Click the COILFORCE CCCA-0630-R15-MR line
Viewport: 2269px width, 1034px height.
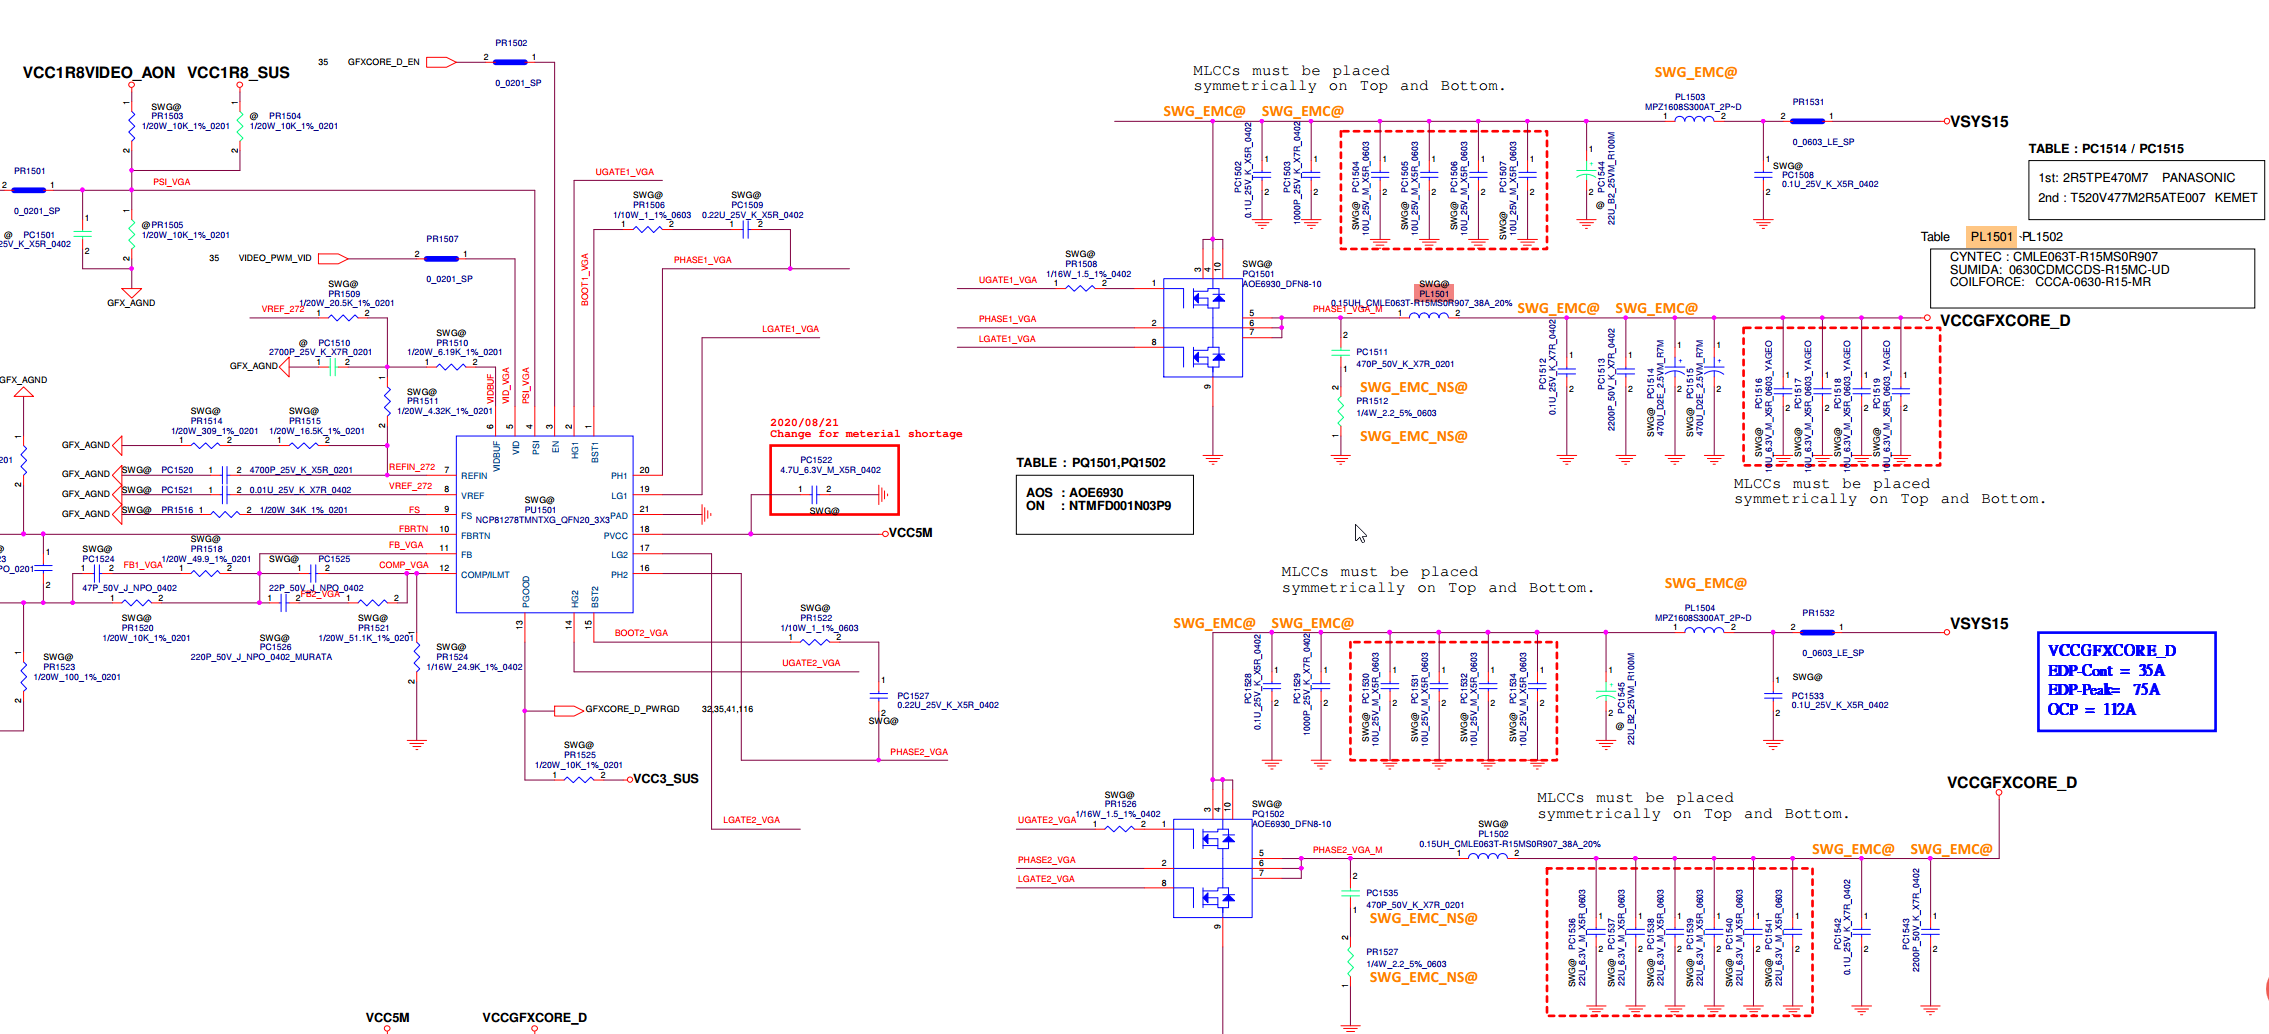pyautogui.click(x=2050, y=282)
